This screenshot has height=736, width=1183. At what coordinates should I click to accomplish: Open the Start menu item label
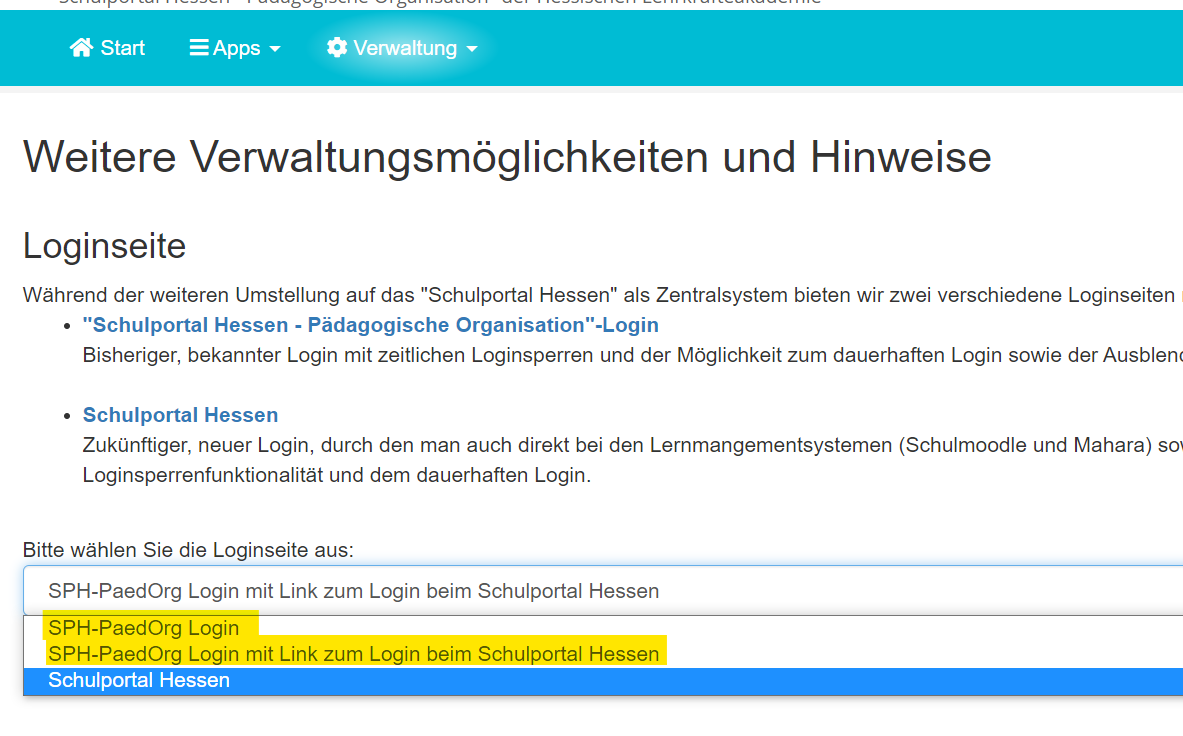123,48
